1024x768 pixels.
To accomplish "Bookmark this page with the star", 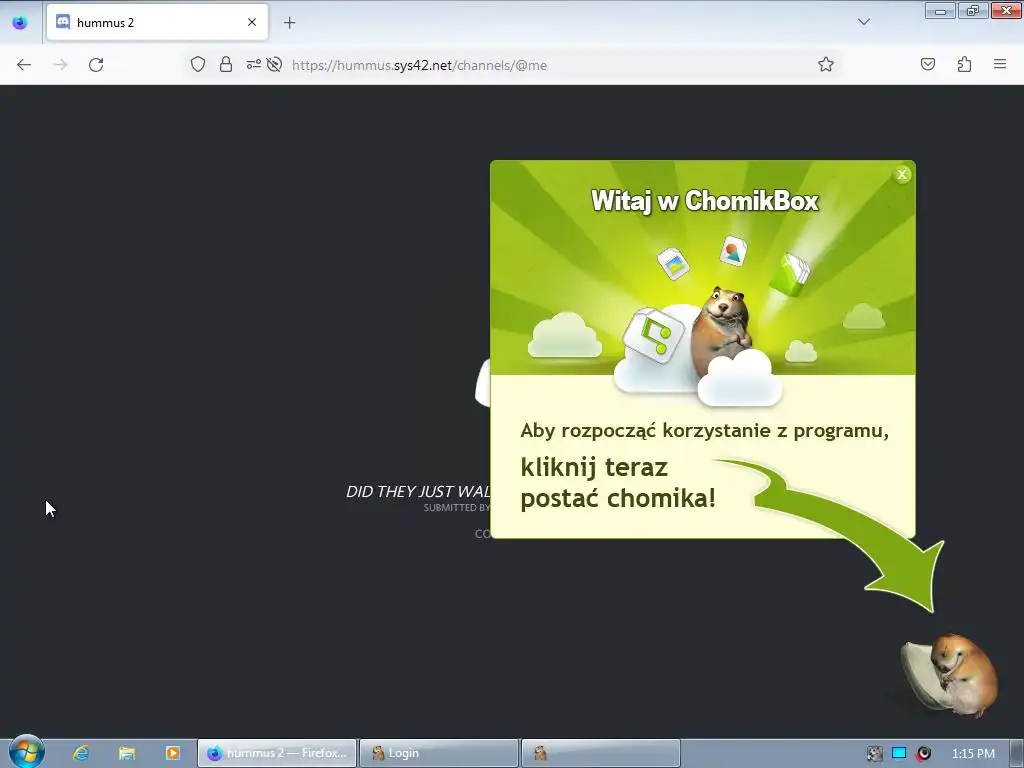I will pyautogui.click(x=825, y=65).
